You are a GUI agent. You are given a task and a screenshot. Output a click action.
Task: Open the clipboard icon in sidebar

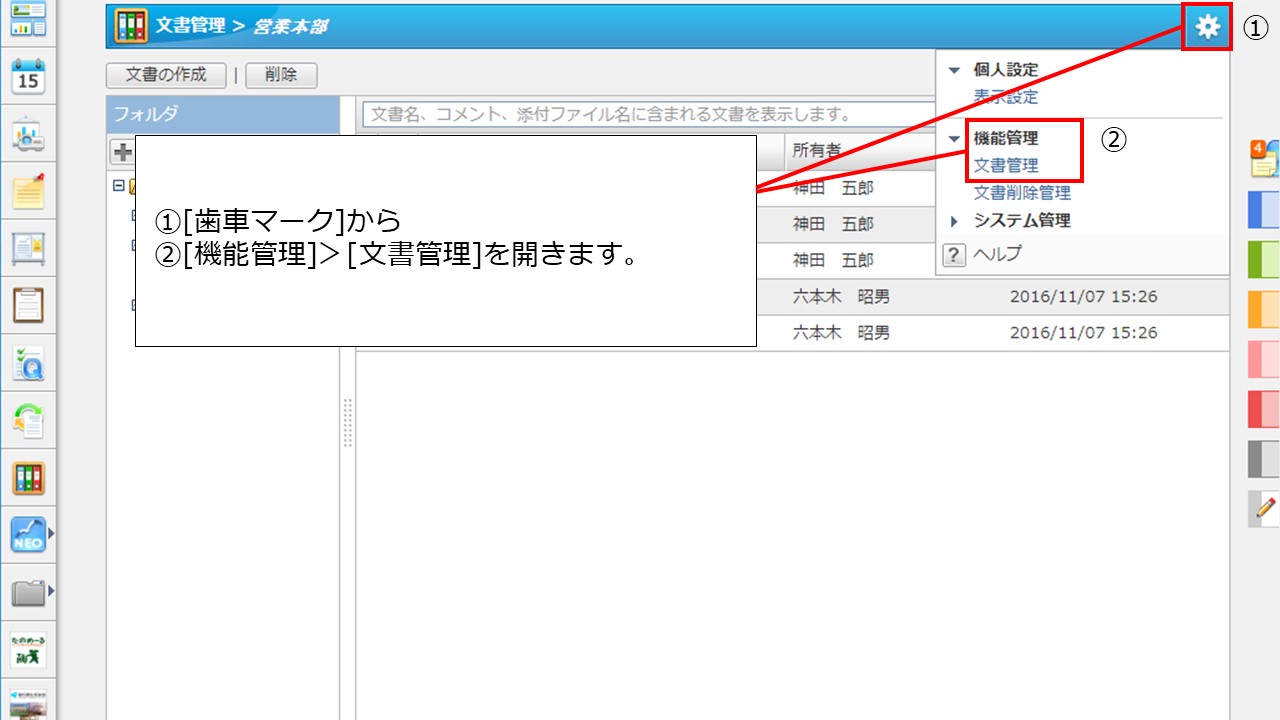click(28, 305)
